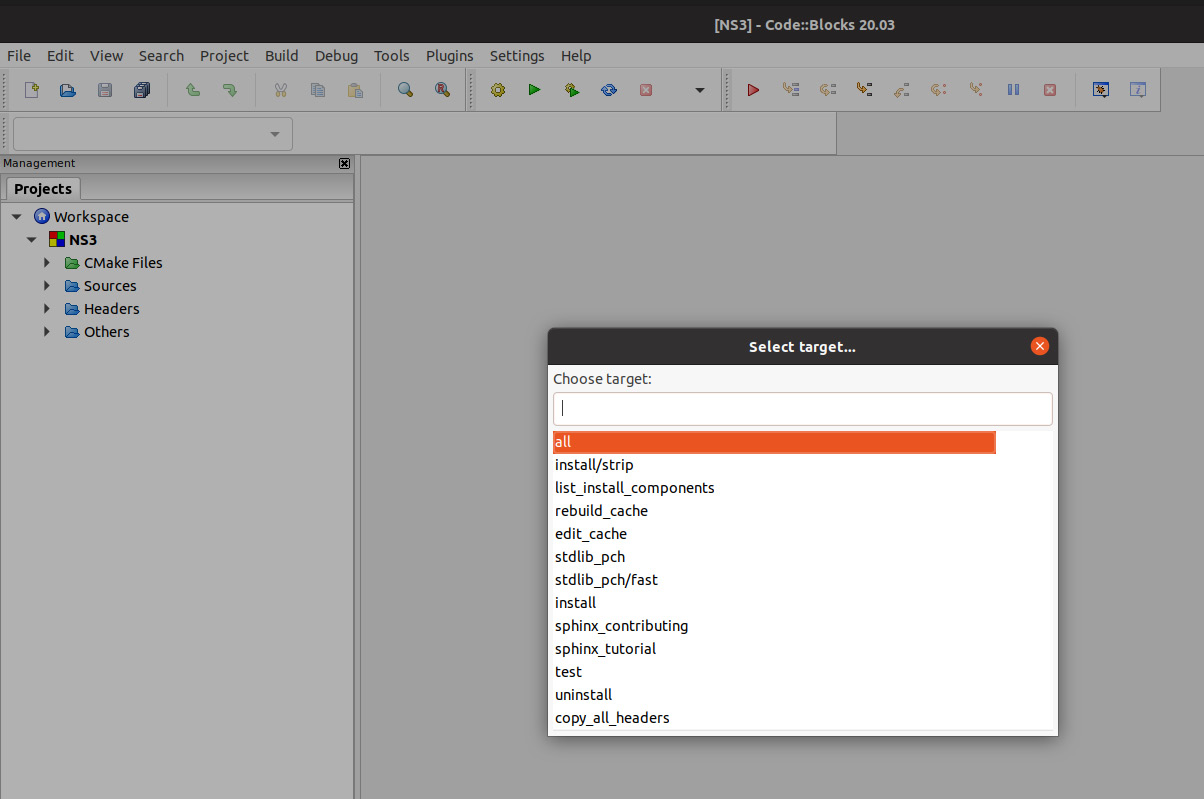Image resolution: width=1204 pixels, height=799 pixels.
Task: Create a new file from the toolbar
Action: (x=31, y=90)
